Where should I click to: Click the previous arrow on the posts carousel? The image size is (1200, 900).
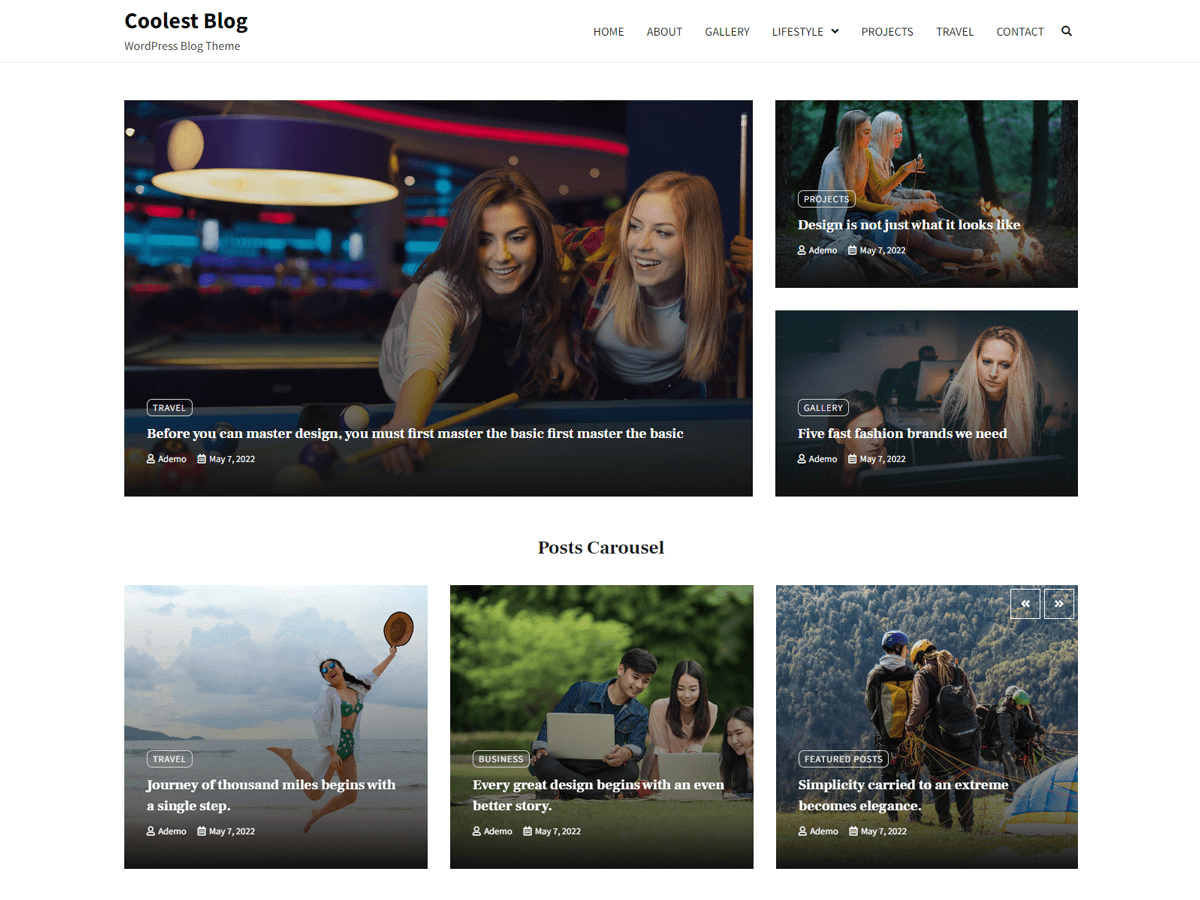pos(1024,603)
